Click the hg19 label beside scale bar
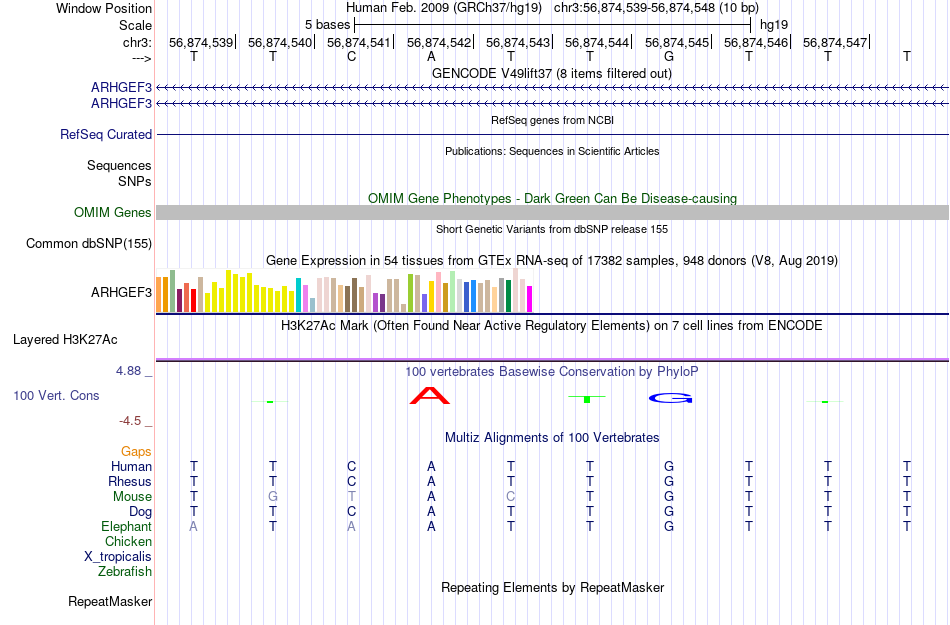 [774, 25]
